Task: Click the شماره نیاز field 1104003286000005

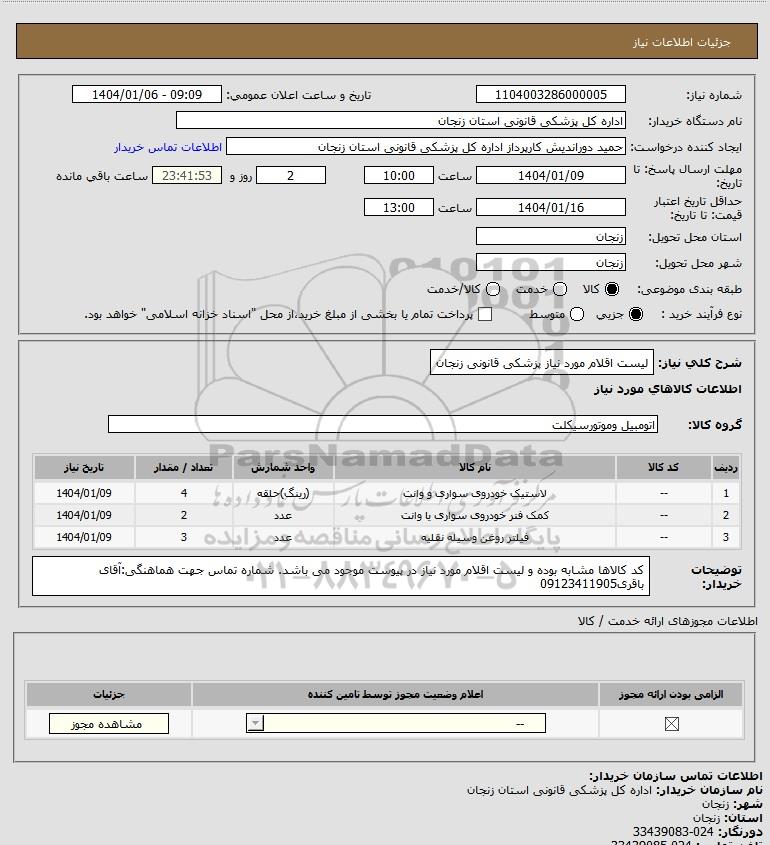Action: tap(551, 95)
